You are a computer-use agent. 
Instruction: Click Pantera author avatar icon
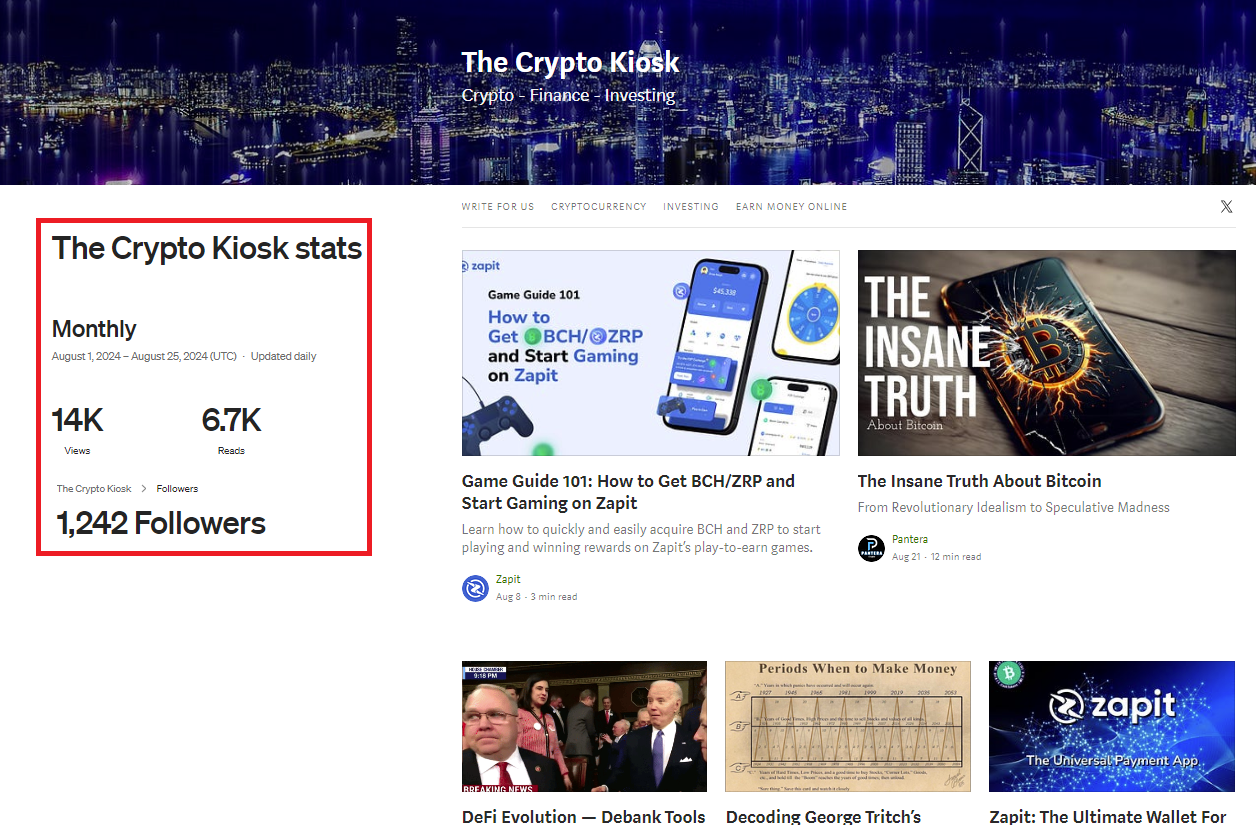coord(871,548)
